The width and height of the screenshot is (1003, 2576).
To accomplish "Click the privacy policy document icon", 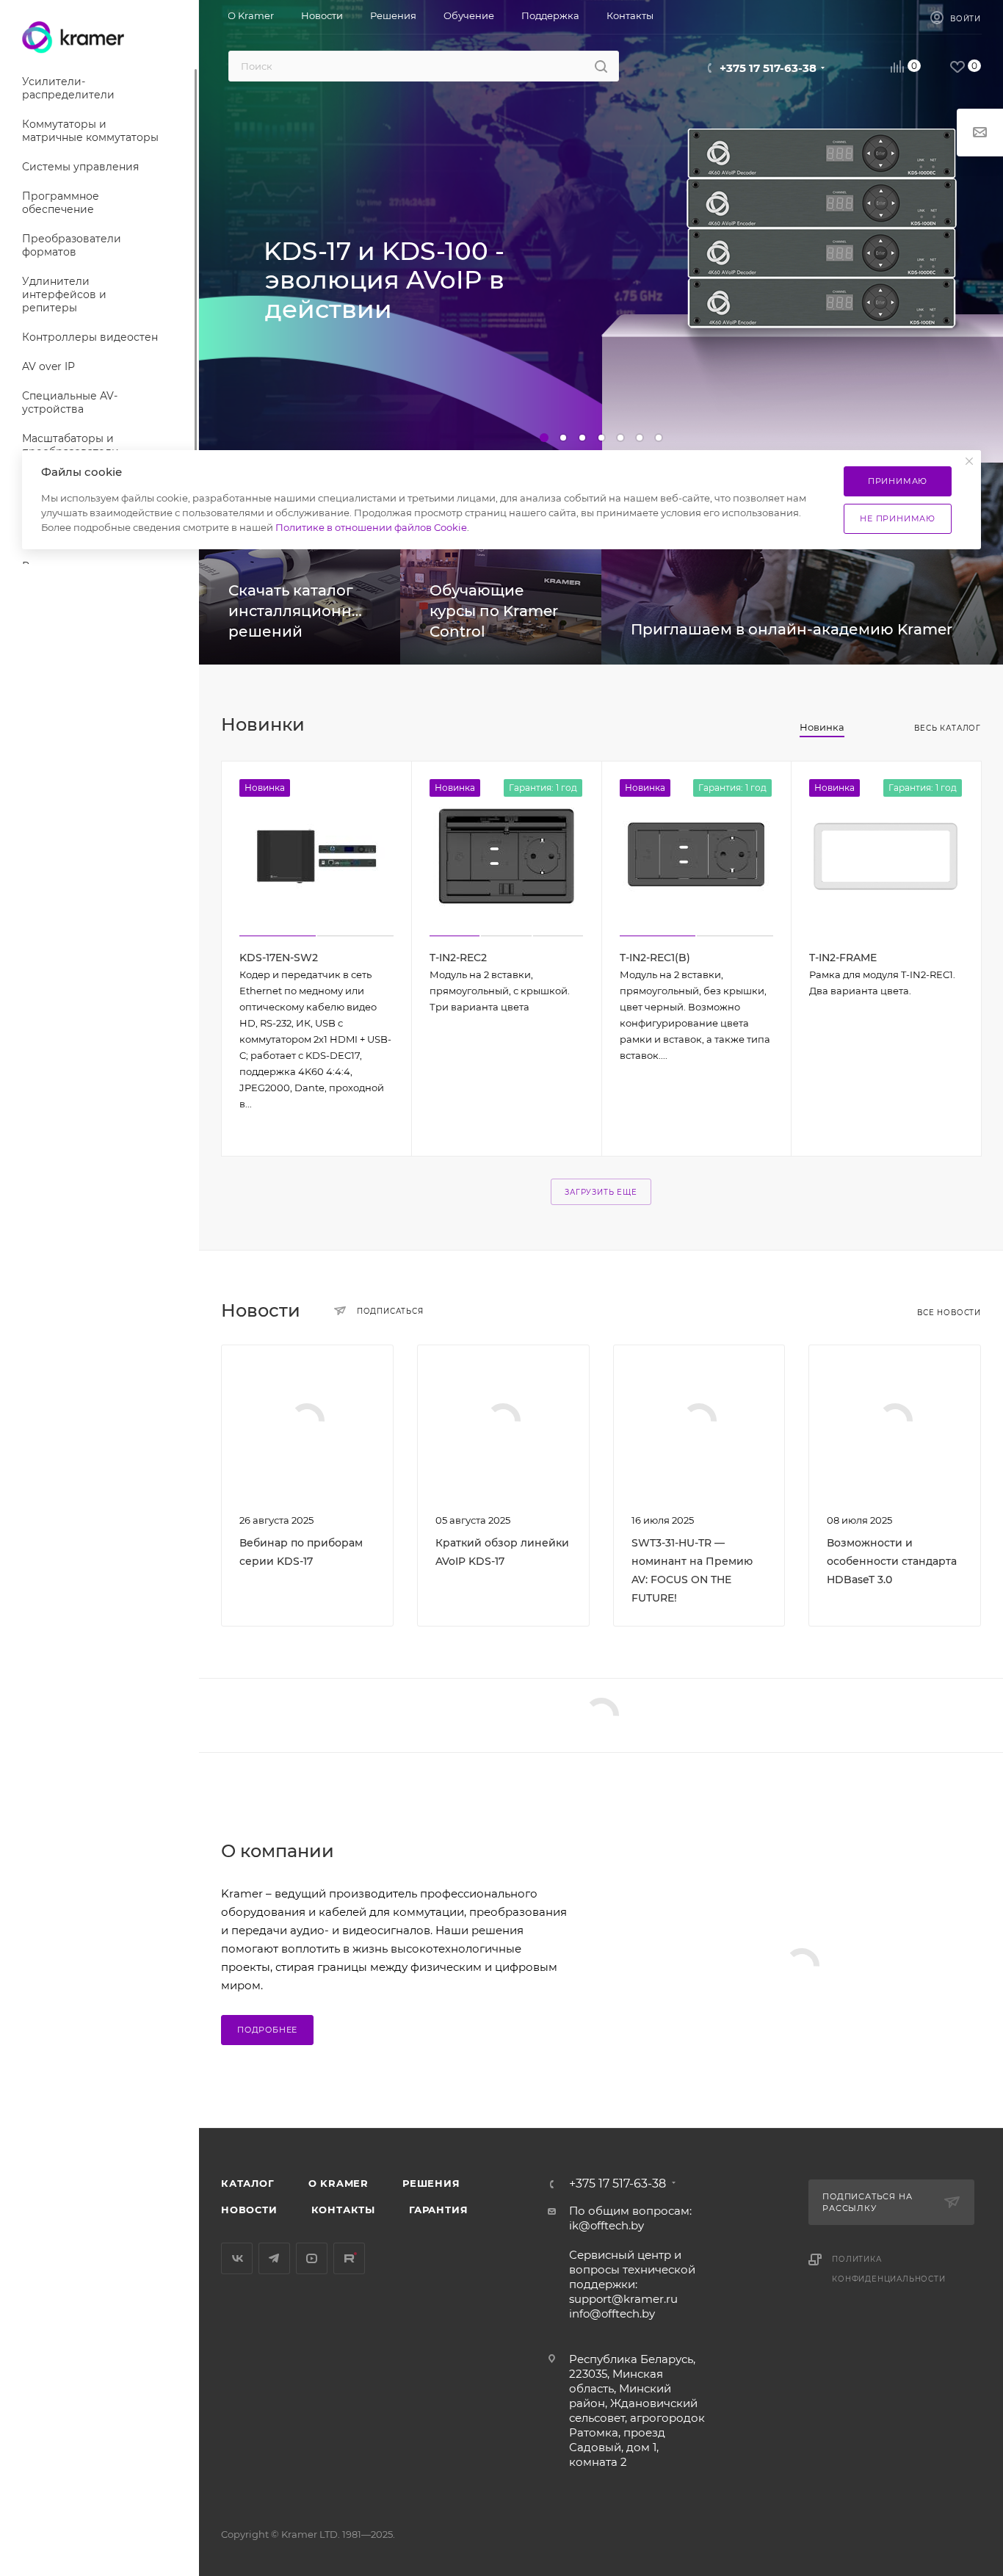I will pyautogui.click(x=815, y=2259).
